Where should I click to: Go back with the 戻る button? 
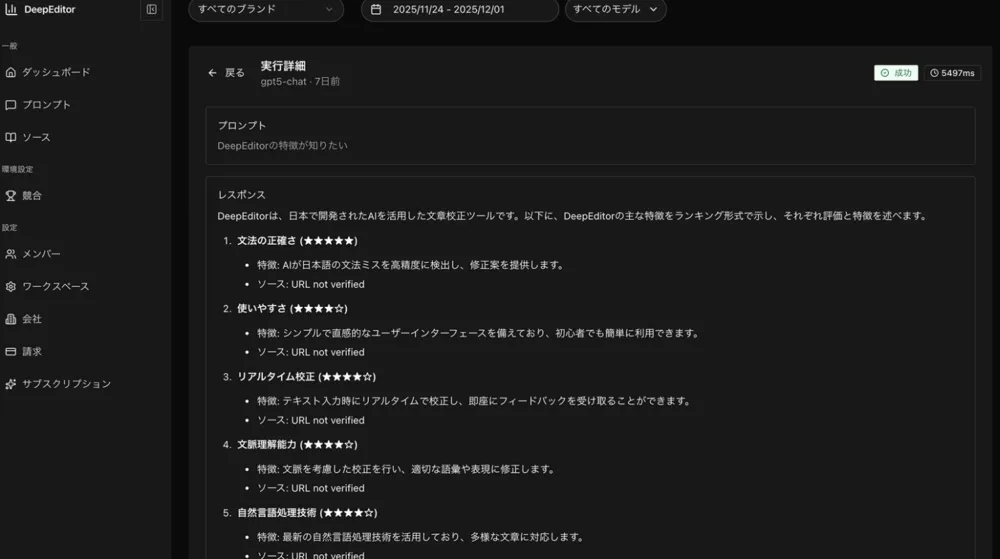(x=226, y=73)
